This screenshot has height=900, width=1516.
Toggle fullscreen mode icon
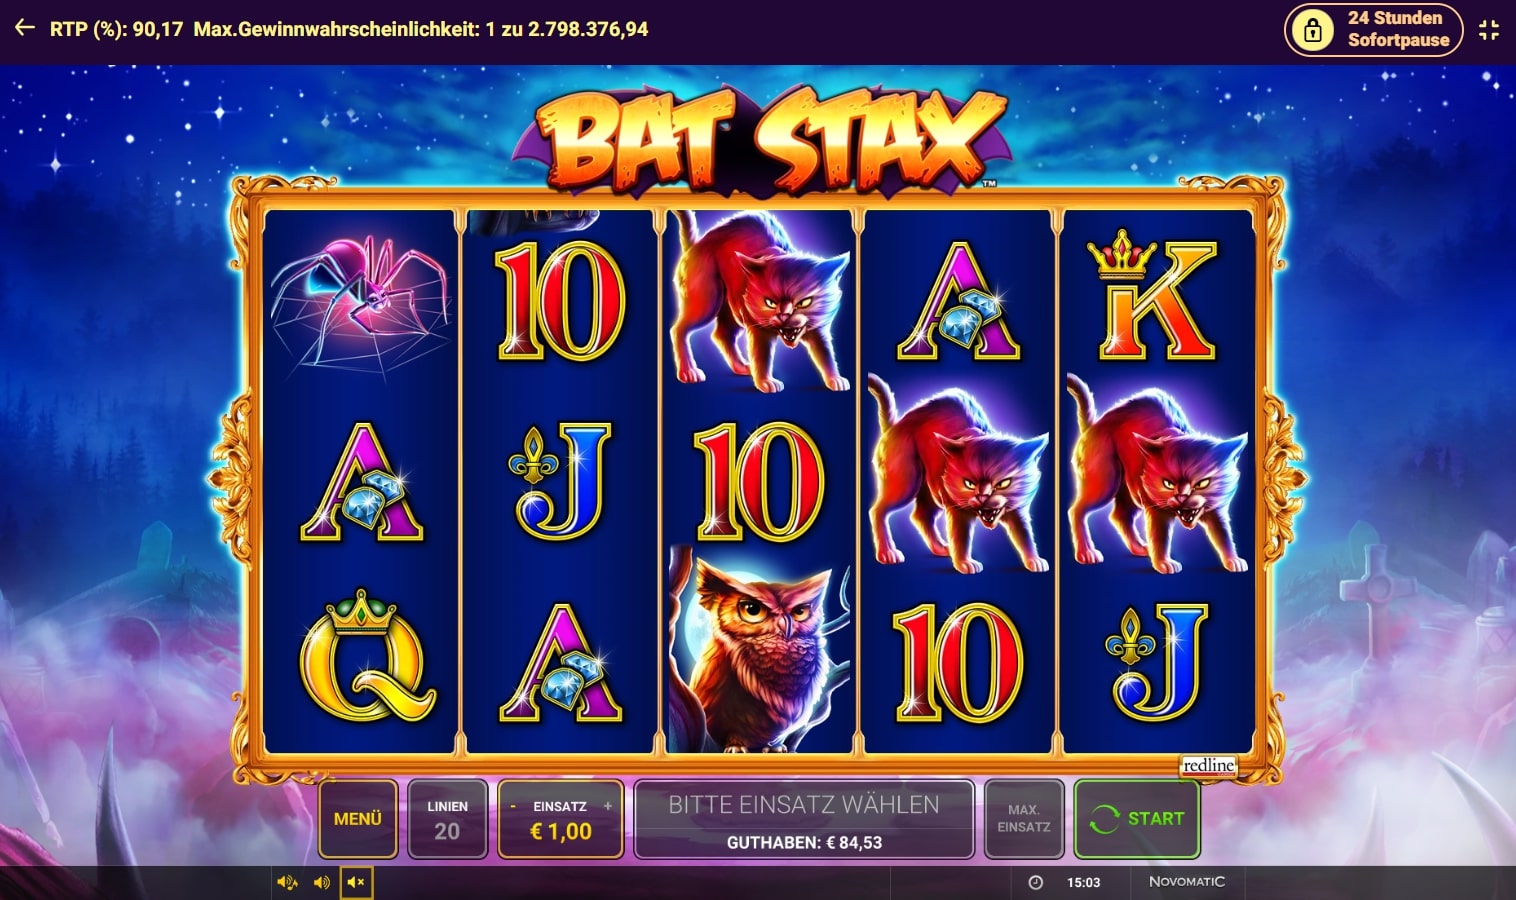click(1489, 30)
